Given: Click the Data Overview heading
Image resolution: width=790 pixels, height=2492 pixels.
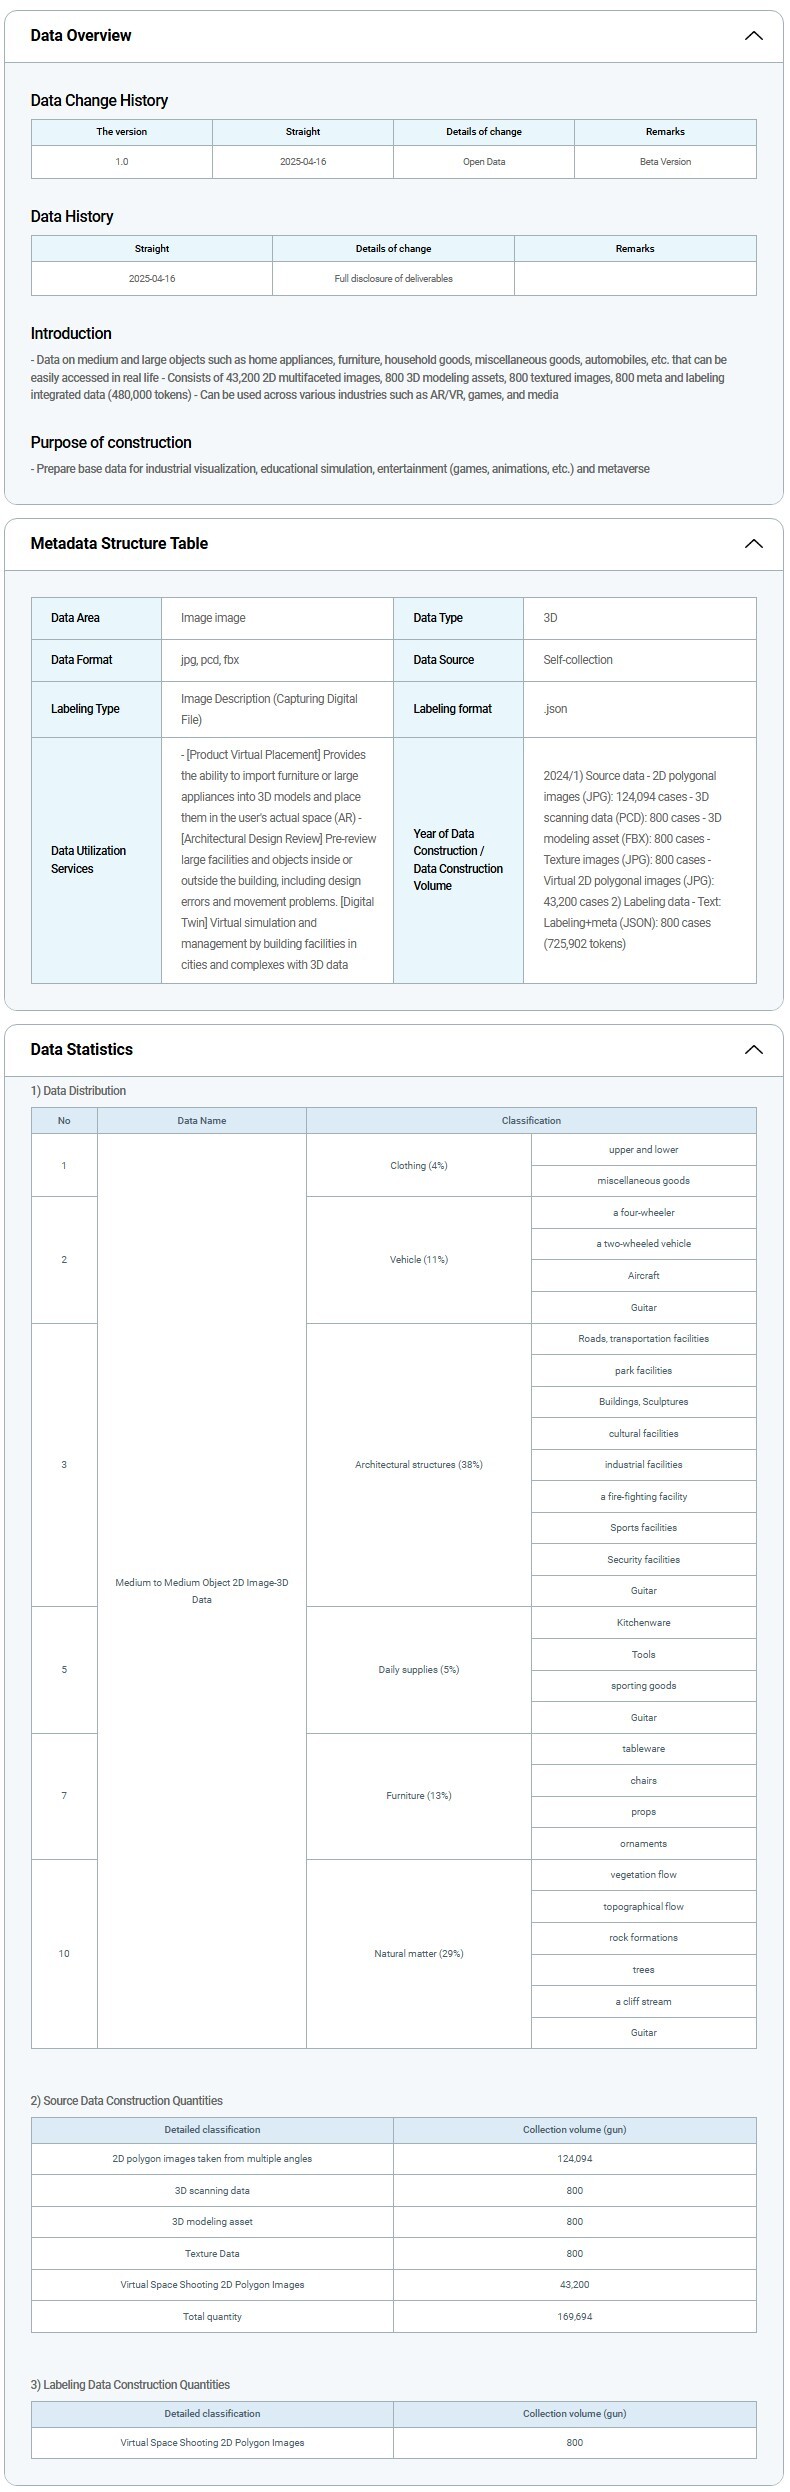Looking at the screenshot, I should point(81,36).
